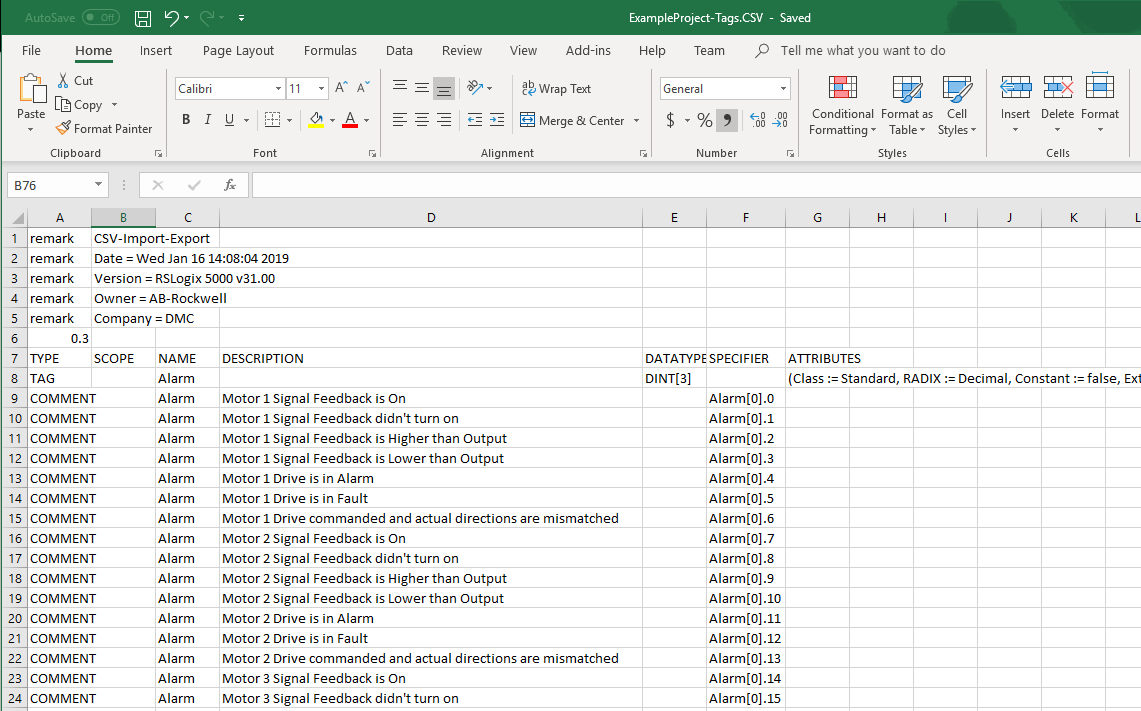Image resolution: width=1141 pixels, height=711 pixels.
Task: Click Align Left icon
Action: tap(399, 119)
